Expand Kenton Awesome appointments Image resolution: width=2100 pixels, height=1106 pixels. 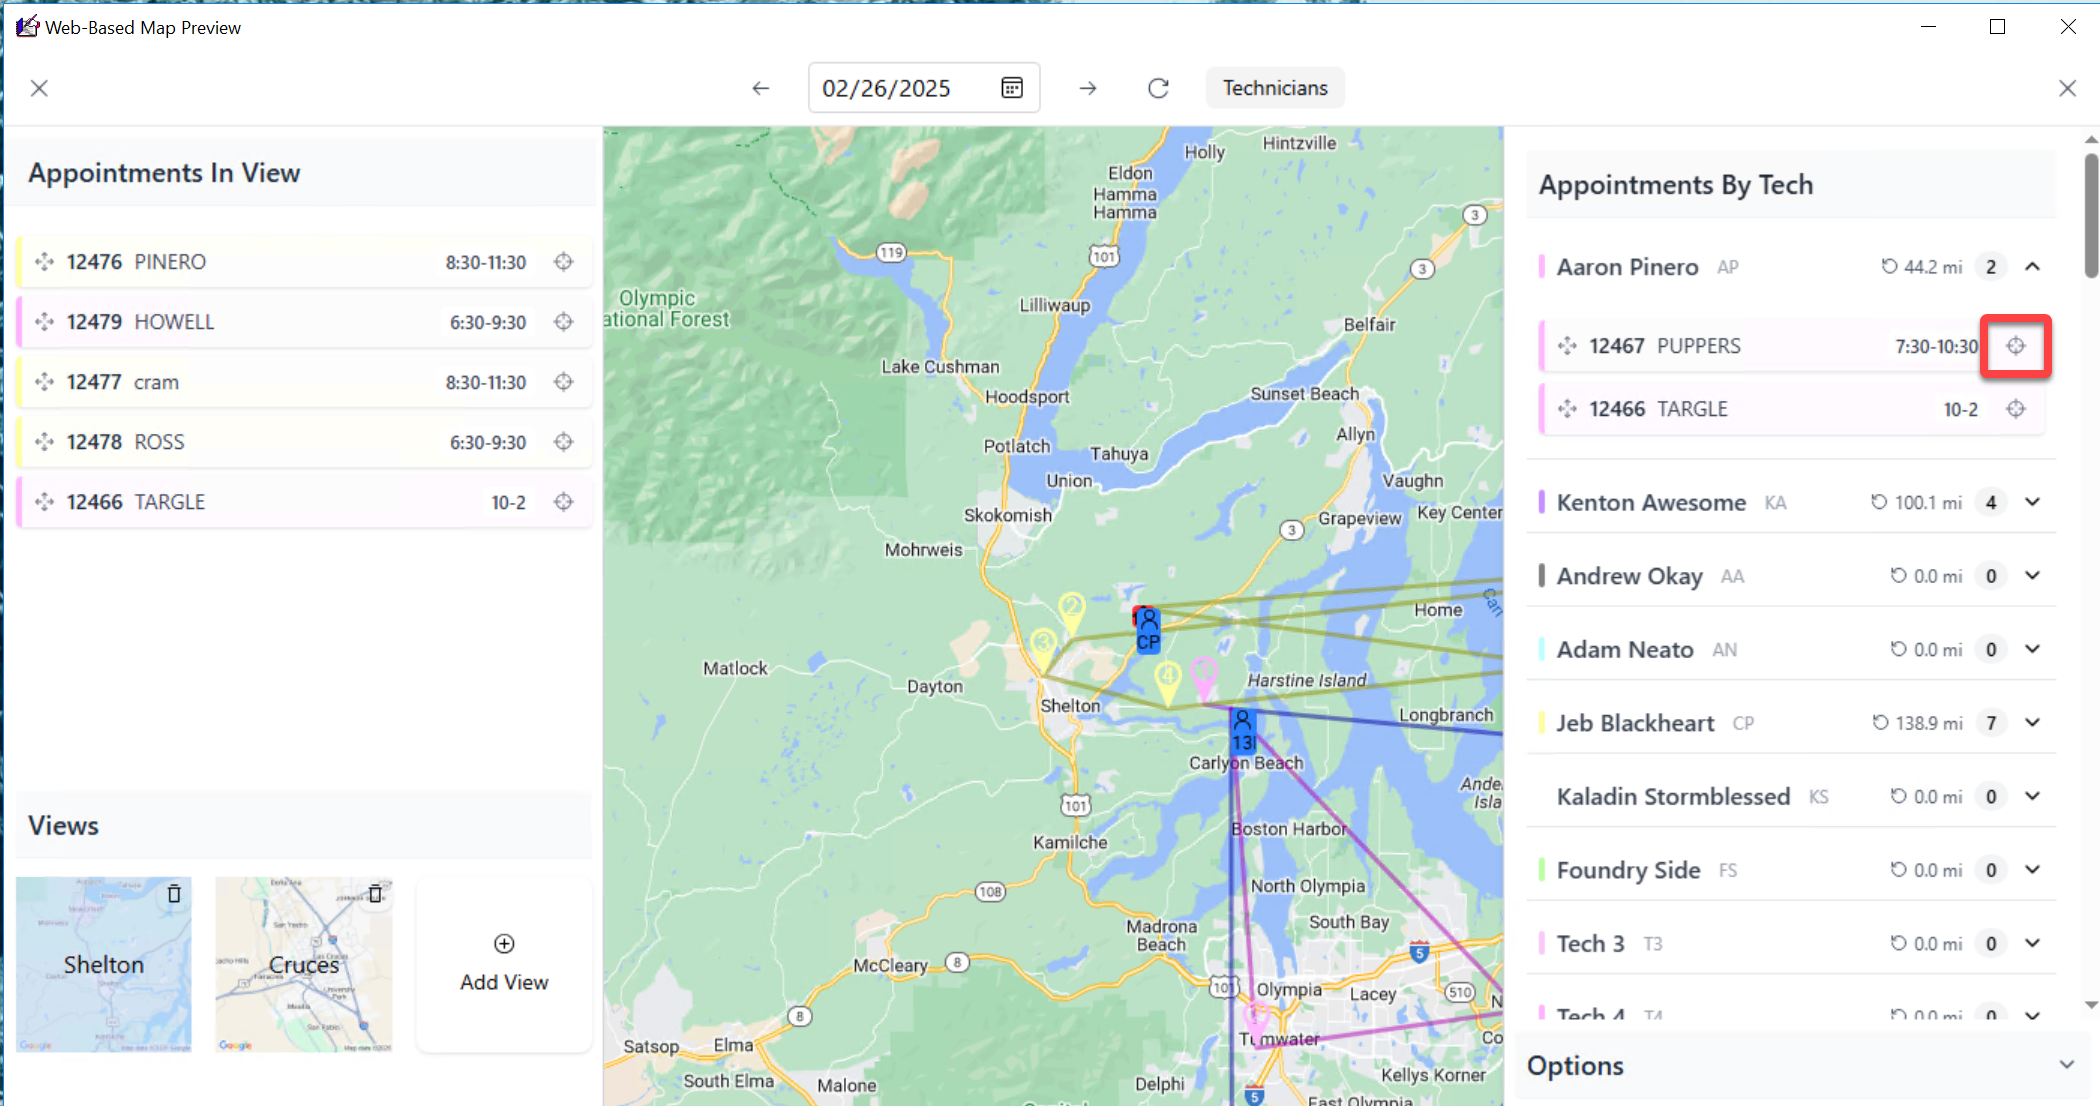2032,502
